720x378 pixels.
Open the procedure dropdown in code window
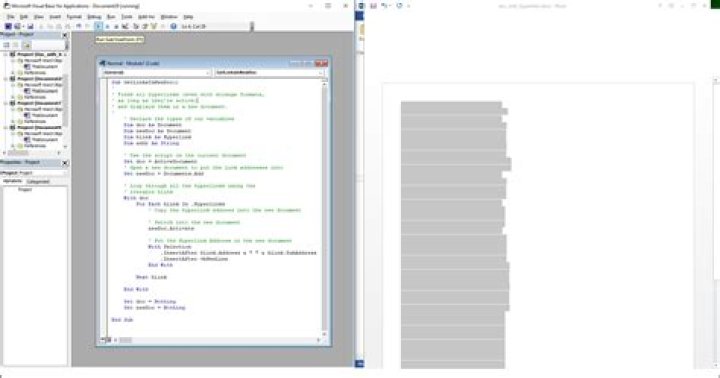point(321,73)
